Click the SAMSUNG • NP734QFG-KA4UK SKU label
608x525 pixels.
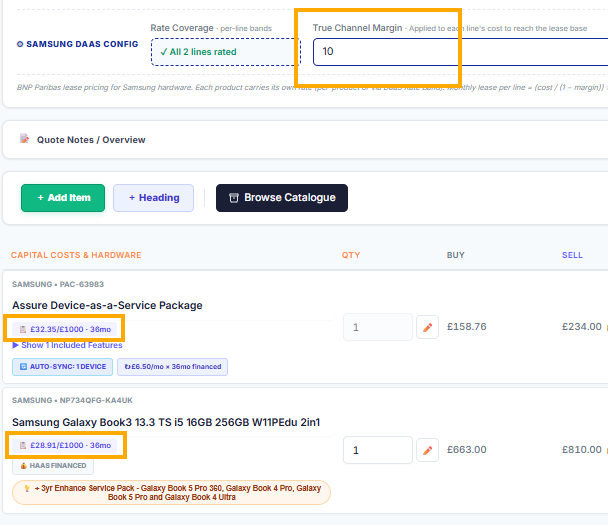[72, 400]
